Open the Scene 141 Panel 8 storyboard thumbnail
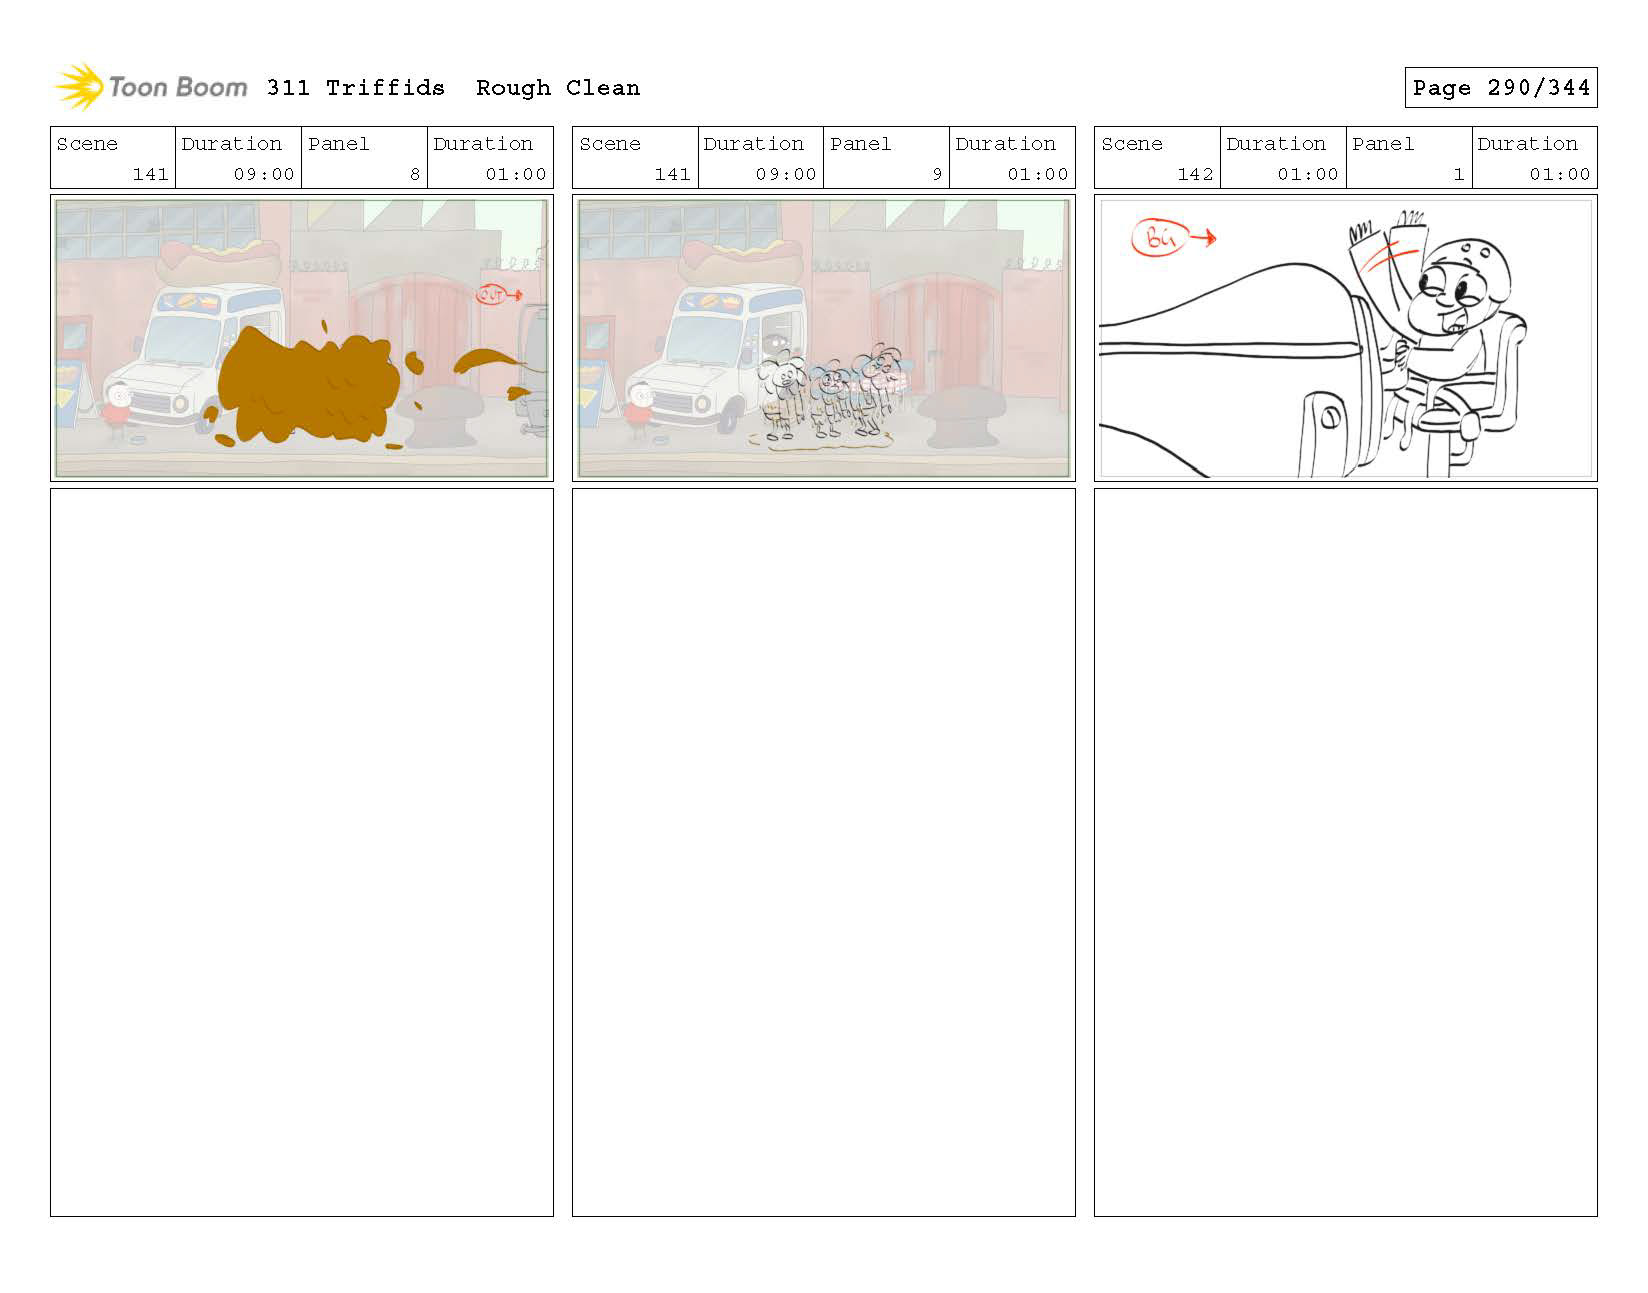Screen dimensions: 1648x1293 tap(302, 338)
